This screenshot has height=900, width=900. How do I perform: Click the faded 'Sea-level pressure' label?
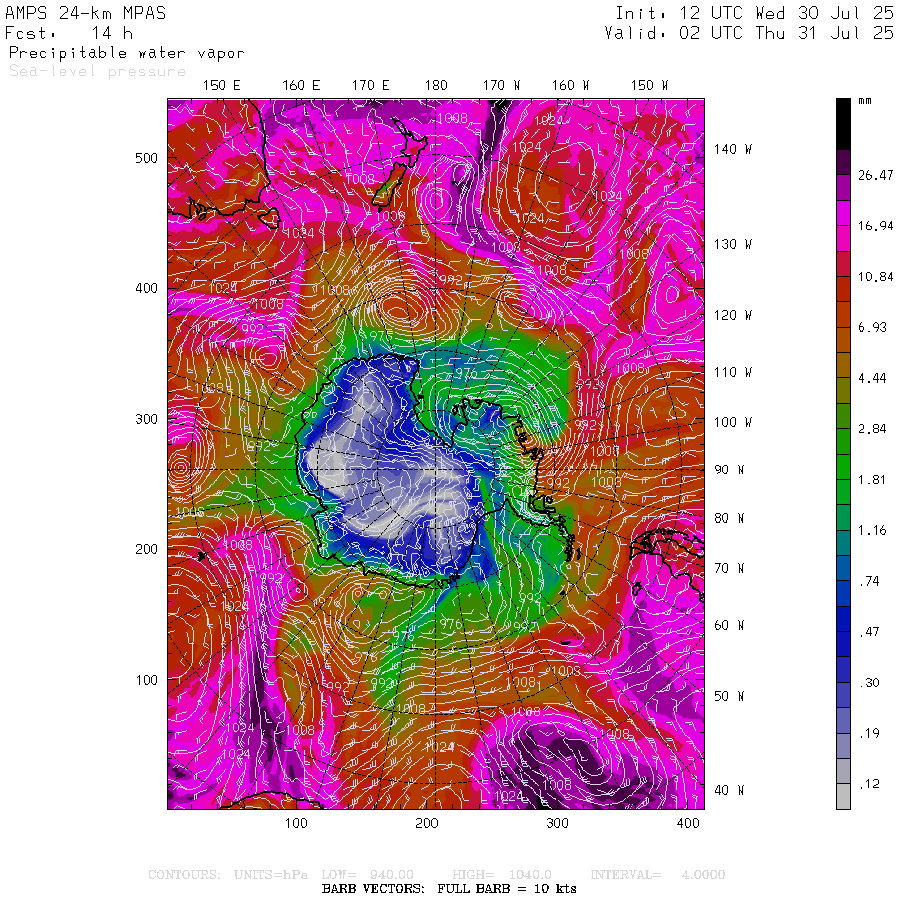point(98,71)
